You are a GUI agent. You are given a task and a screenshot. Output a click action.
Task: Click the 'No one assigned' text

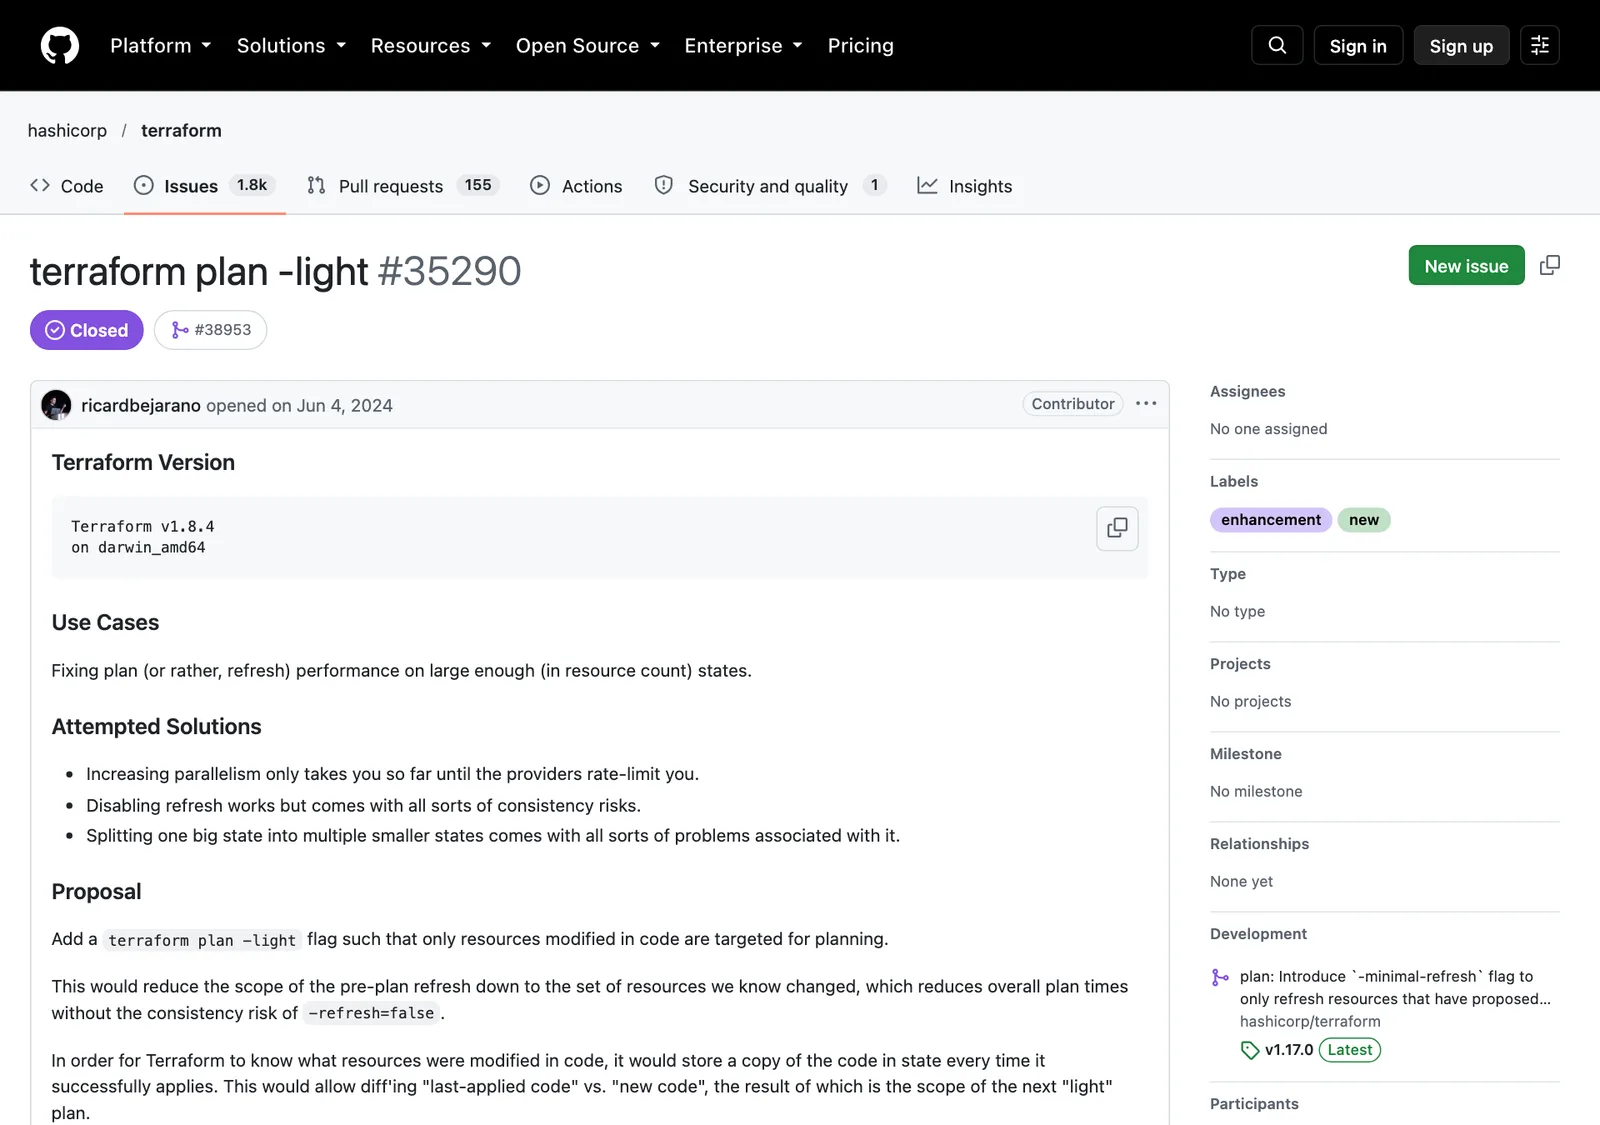[x=1269, y=429]
